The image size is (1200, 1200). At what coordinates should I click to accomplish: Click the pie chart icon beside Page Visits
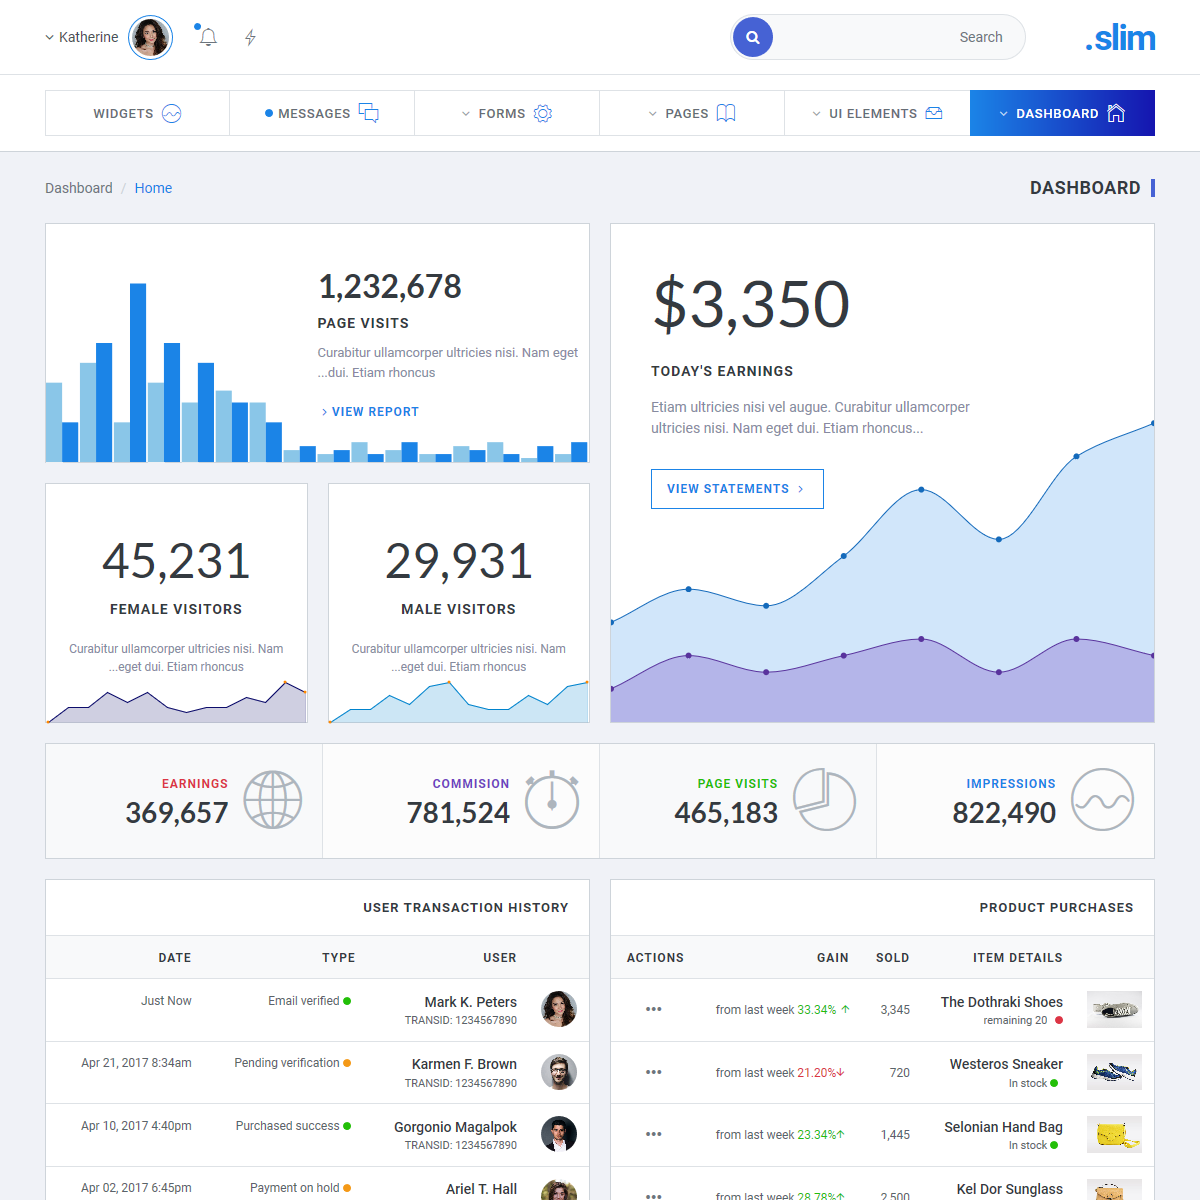point(824,800)
